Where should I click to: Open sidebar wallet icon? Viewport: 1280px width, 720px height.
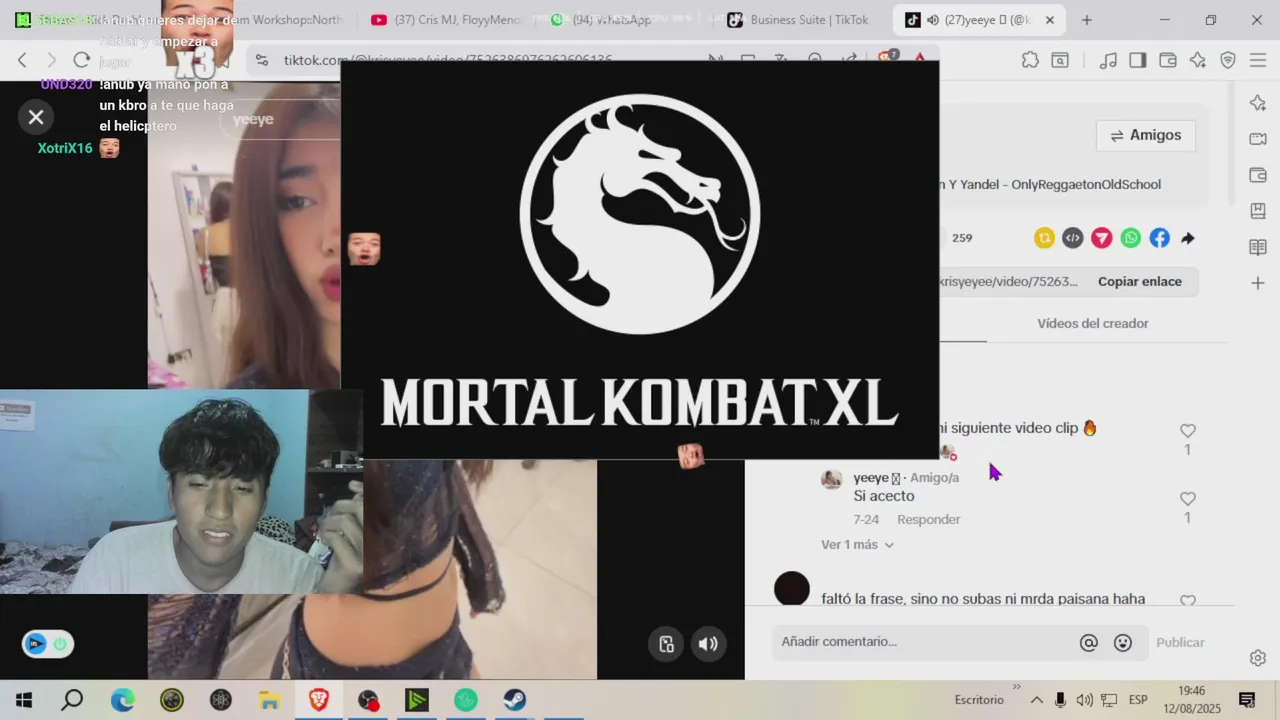[x=1258, y=175]
